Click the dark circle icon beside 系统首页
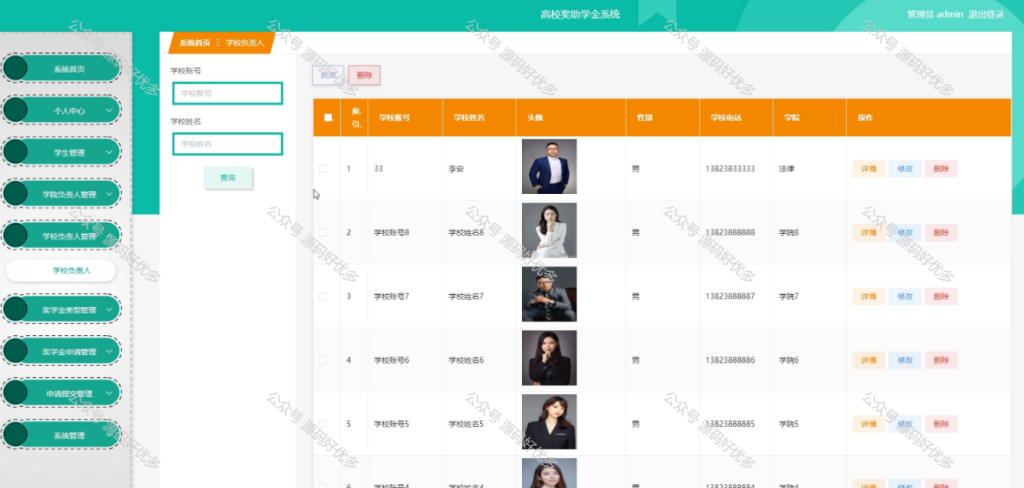The width and height of the screenshot is (1024, 488). [x=15, y=68]
